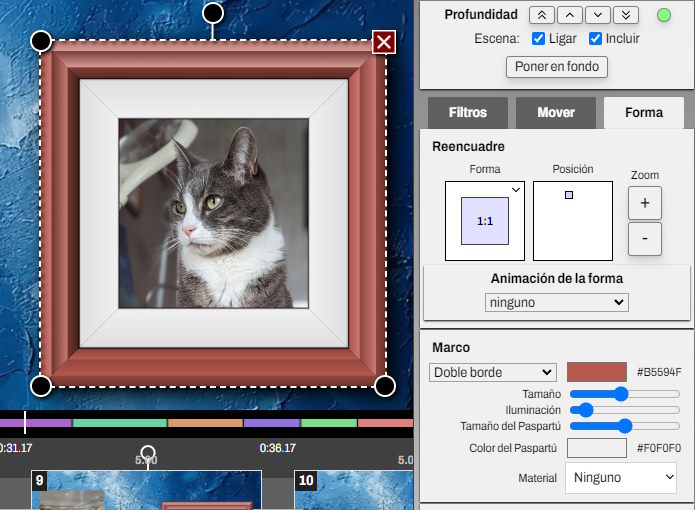Image resolution: width=695 pixels, height=510 pixels.
Task: Click the Poner en fondo button
Action: (x=557, y=67)
